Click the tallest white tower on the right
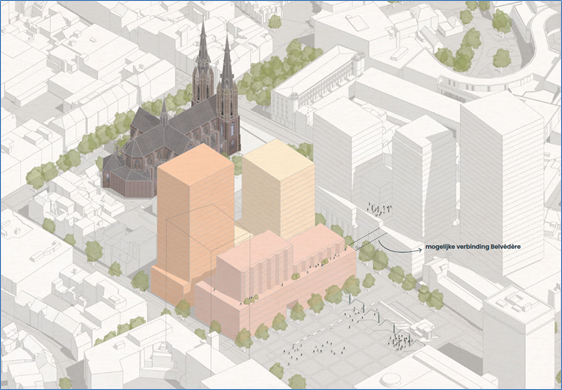Viewport: 562px width, 390px height. [x=503, y=183]
